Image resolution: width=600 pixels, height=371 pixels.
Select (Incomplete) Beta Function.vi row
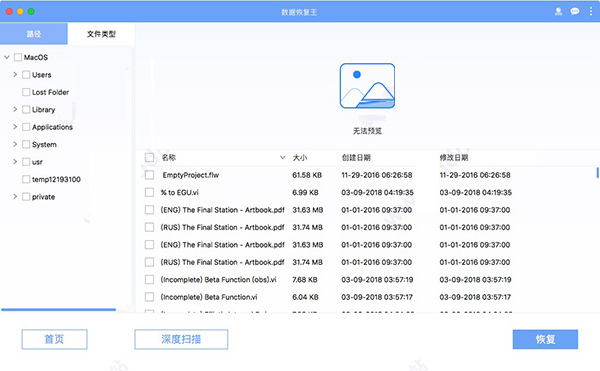coord(209,297)
